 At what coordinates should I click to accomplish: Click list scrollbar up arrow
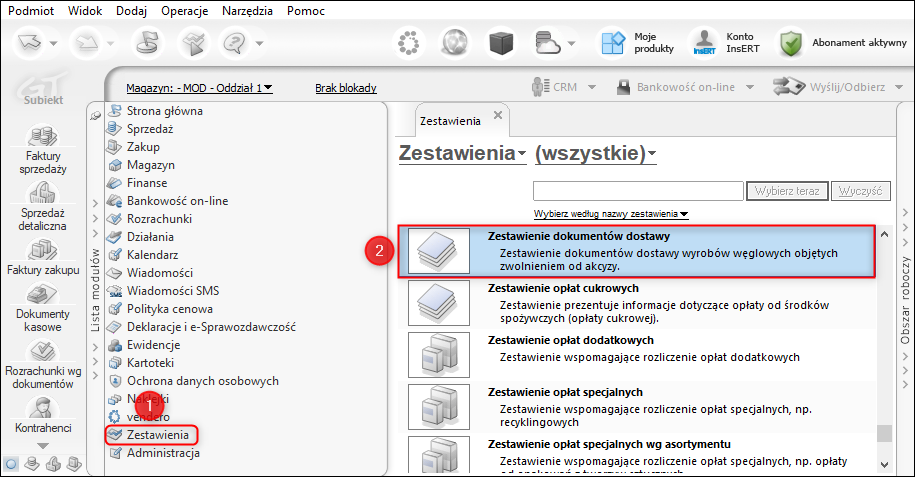tap(884, 234)
